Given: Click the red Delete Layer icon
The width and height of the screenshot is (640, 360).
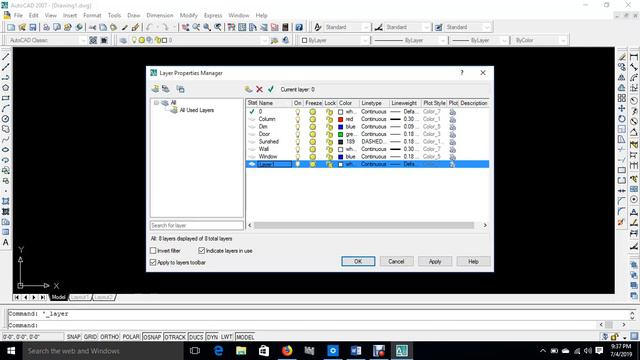Looking at the screenshot, I should coord(259,89).
